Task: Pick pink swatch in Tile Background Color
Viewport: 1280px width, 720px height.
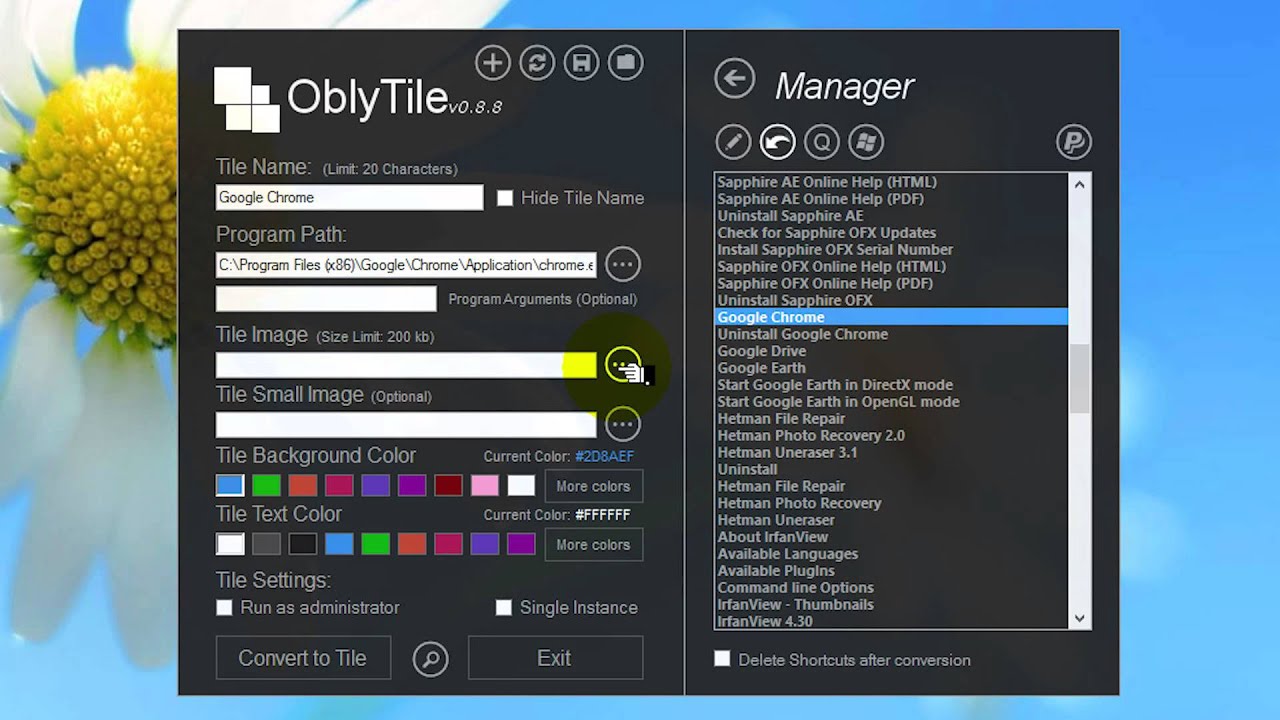Action: 485,486
